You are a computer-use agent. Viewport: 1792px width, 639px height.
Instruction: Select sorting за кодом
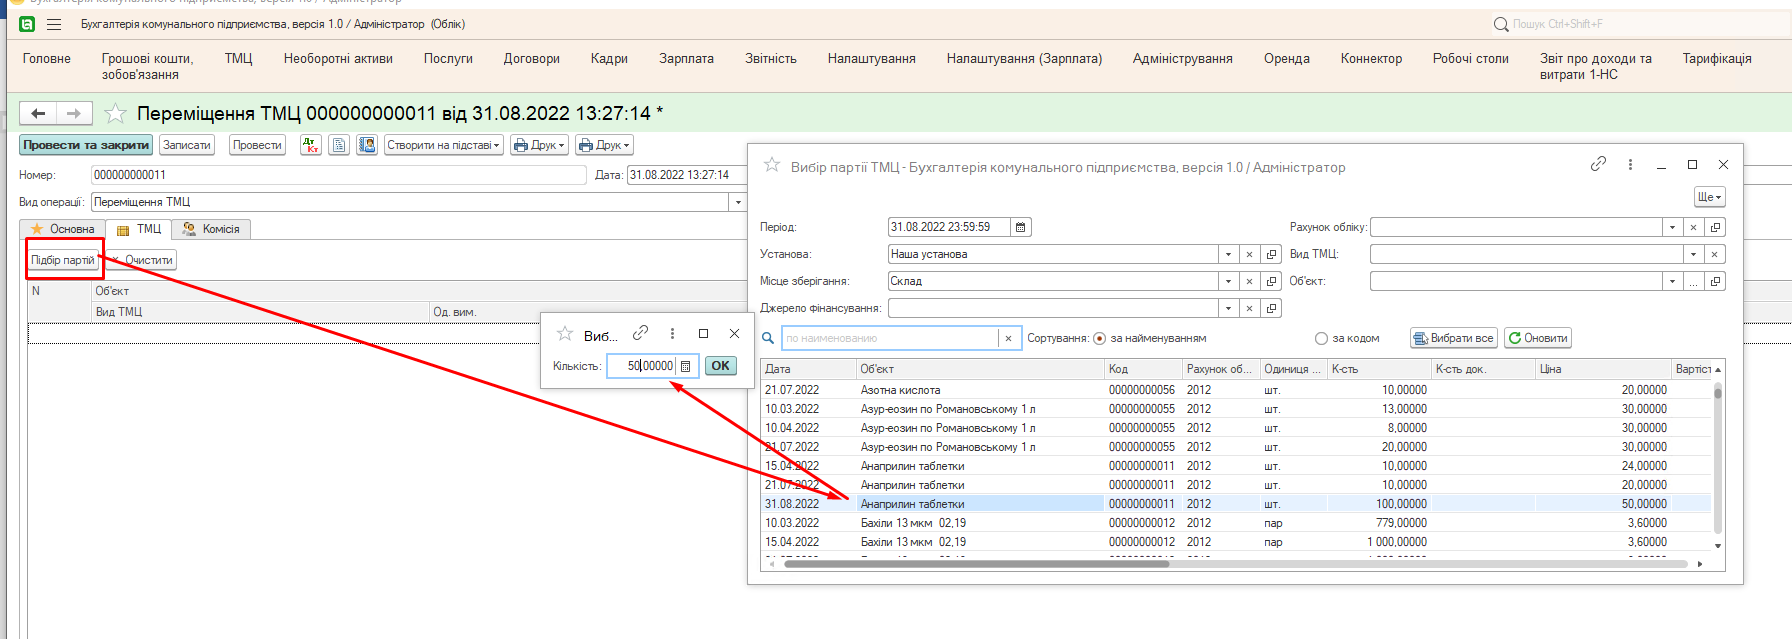click(x=1321, y=339)
